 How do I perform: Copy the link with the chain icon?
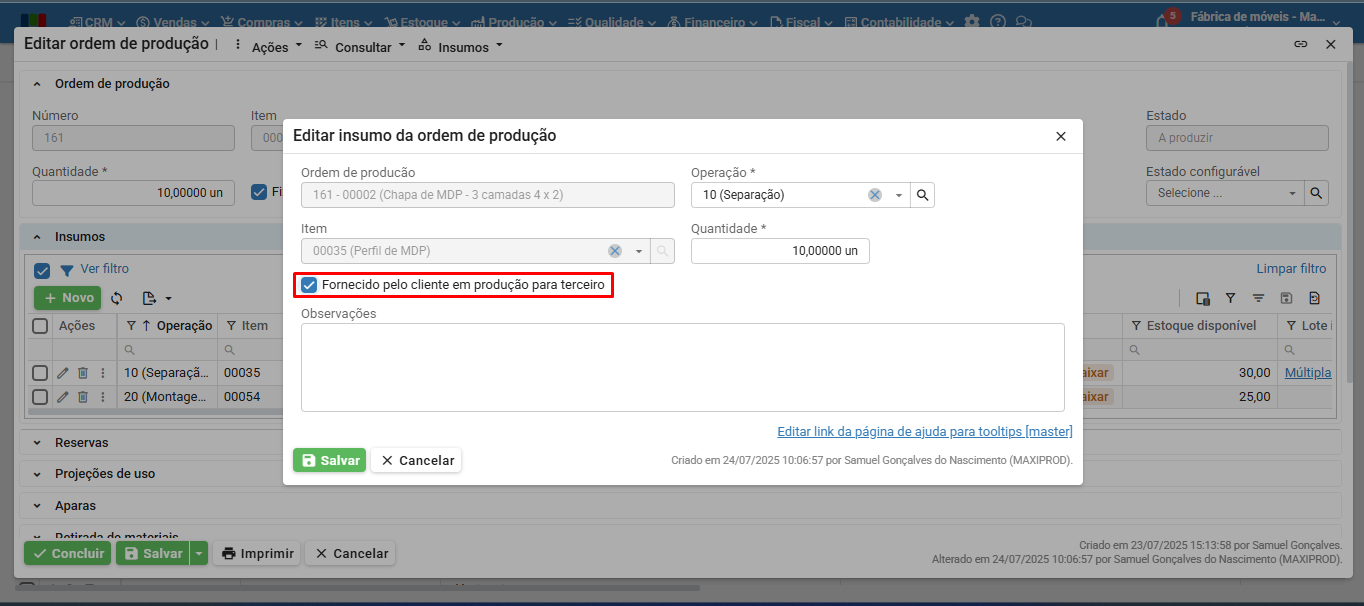pyautogui.click(x=1300, y=44)
